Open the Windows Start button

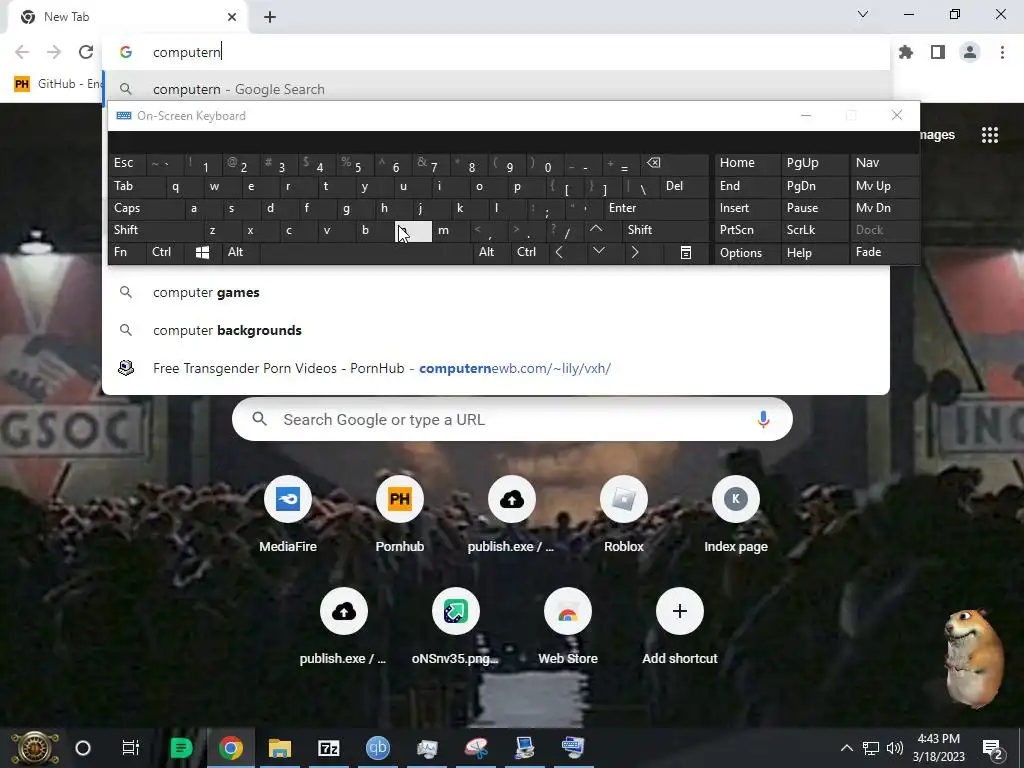tap(35, 748)
